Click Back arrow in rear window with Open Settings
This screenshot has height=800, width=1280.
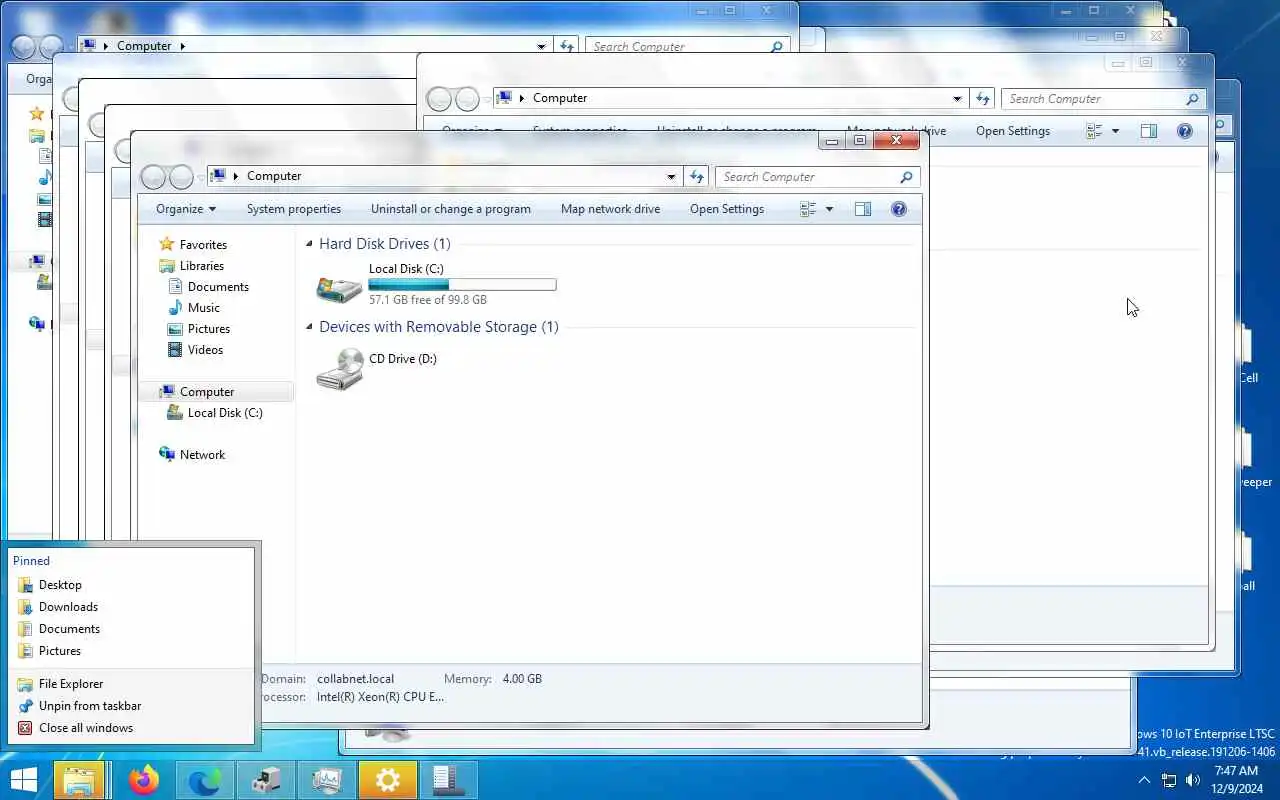tap(439, 99)
